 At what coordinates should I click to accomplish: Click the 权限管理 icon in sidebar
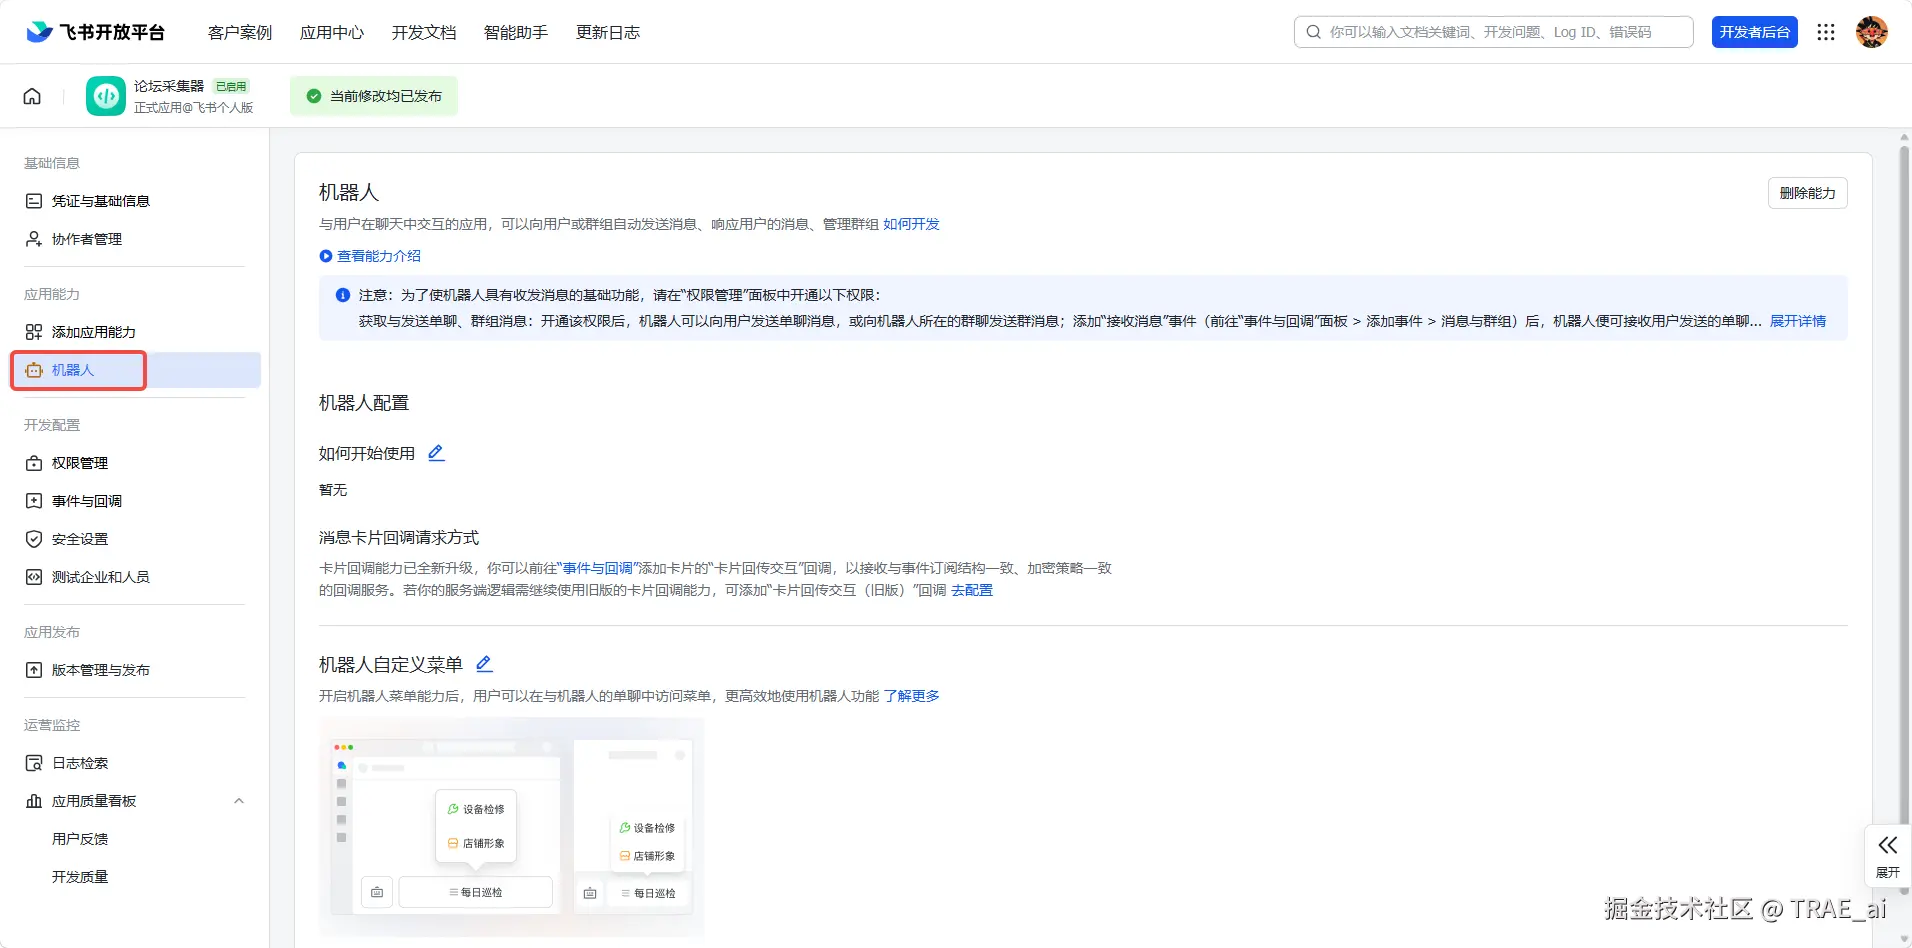[x=34, y=463]
